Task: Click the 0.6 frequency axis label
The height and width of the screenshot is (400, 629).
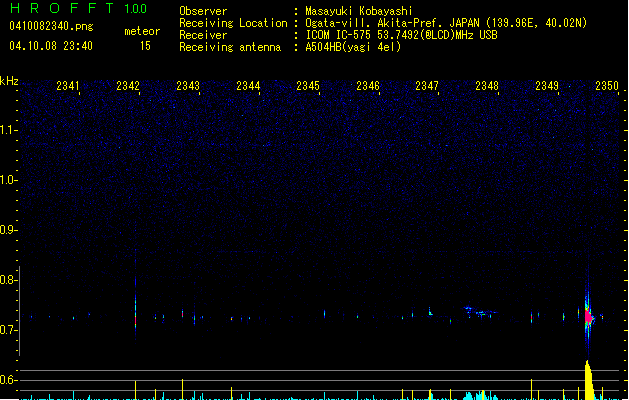Action: click(7, 380)
